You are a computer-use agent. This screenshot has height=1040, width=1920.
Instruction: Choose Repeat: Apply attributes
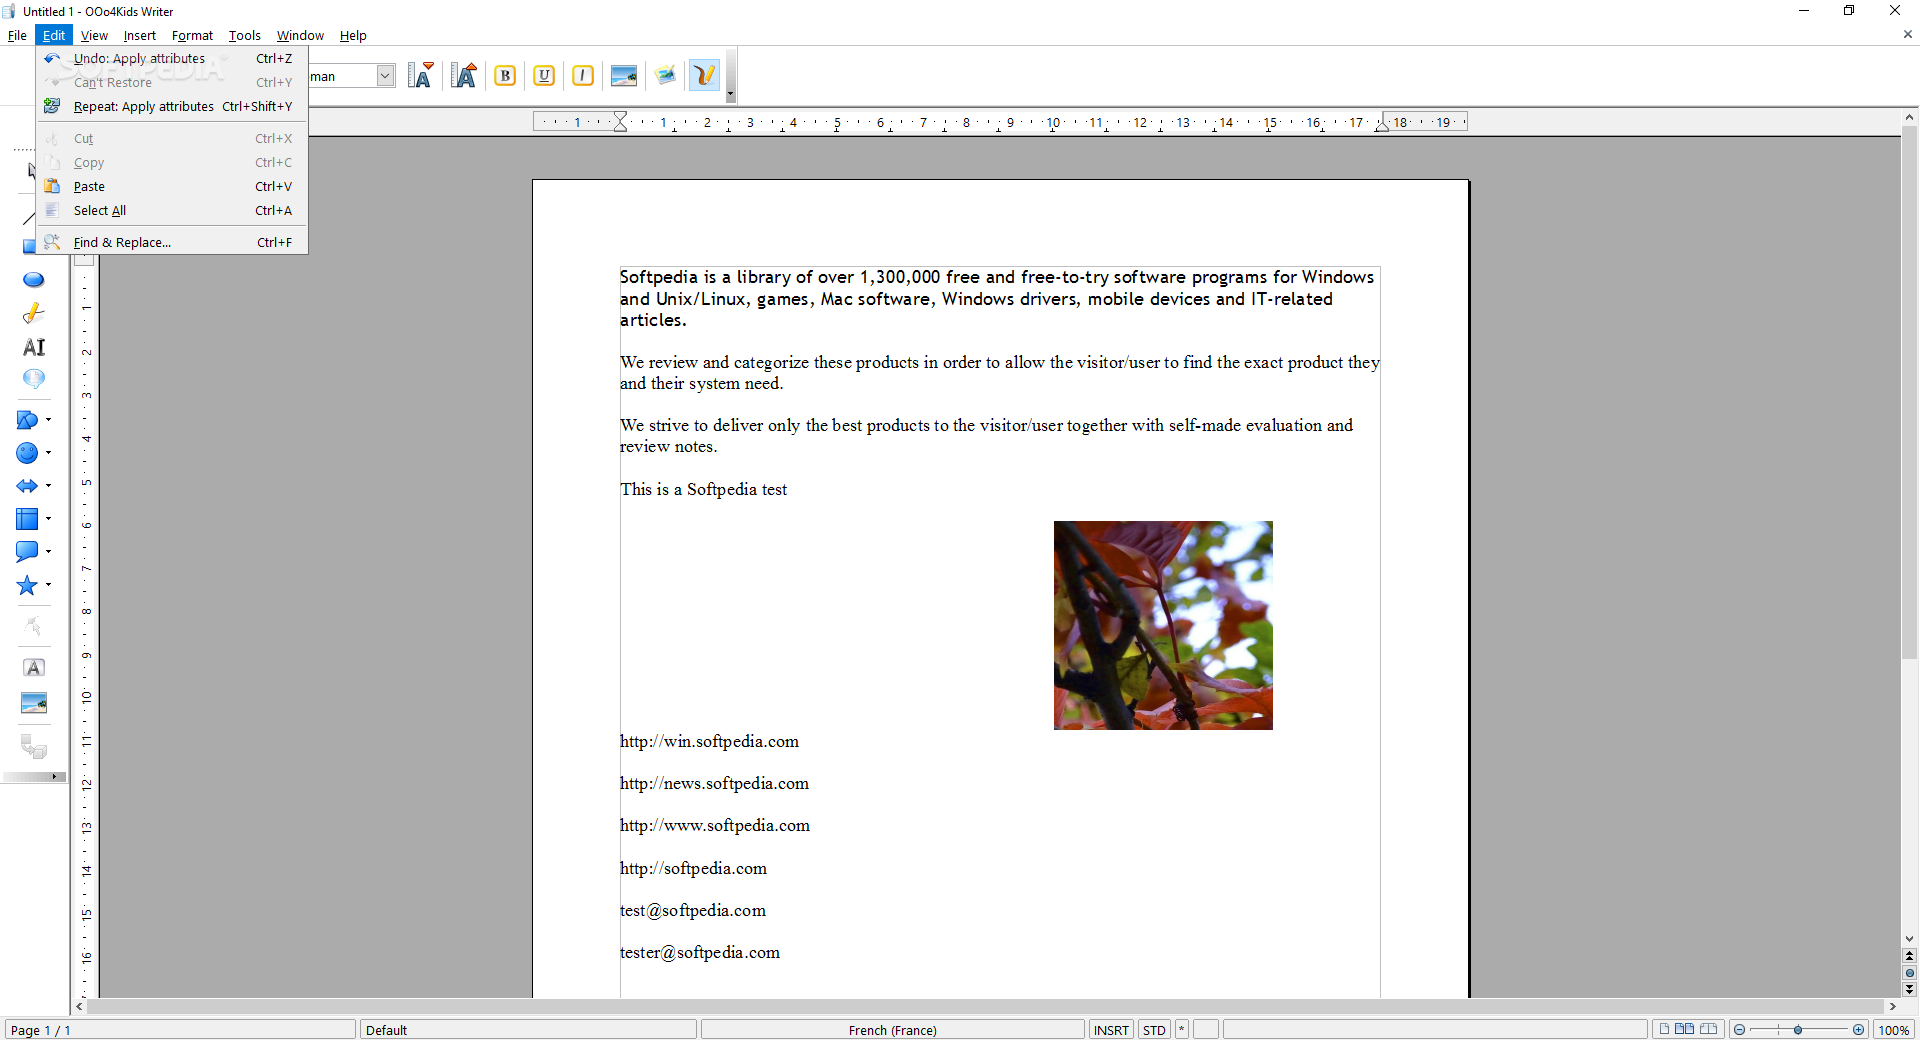click(x=172, y=107)
